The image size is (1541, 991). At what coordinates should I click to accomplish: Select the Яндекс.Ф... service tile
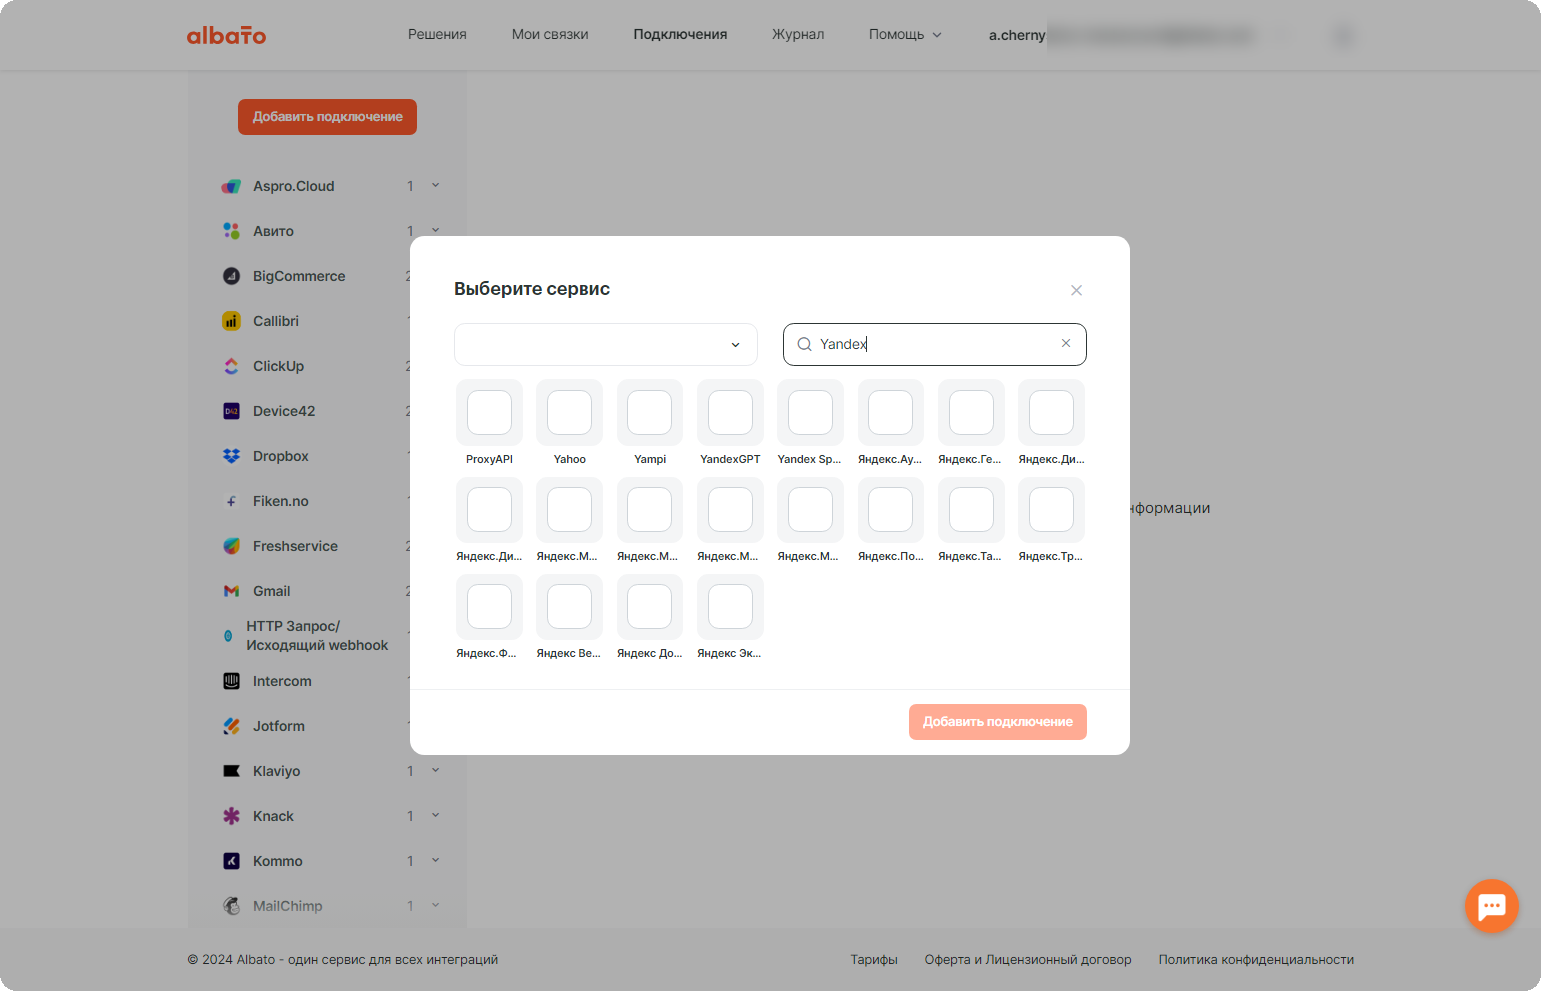point(489,617)
